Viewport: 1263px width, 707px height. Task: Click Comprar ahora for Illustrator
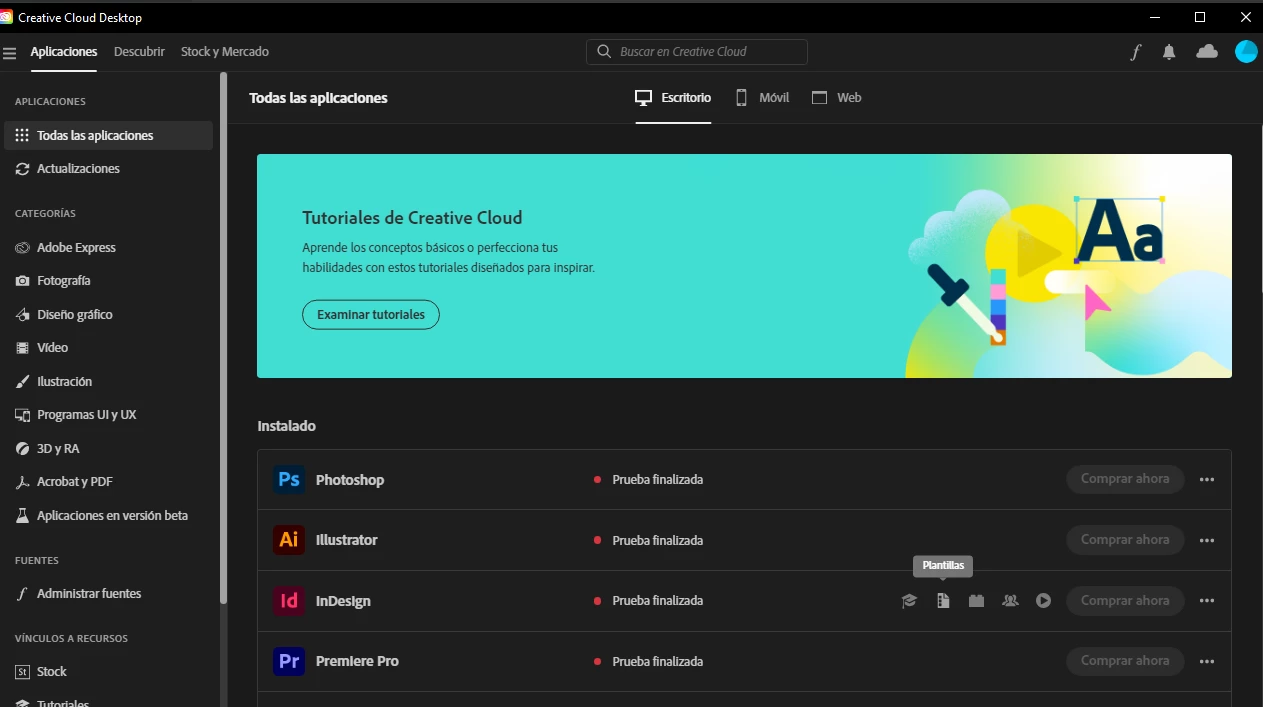(1125, 540)
